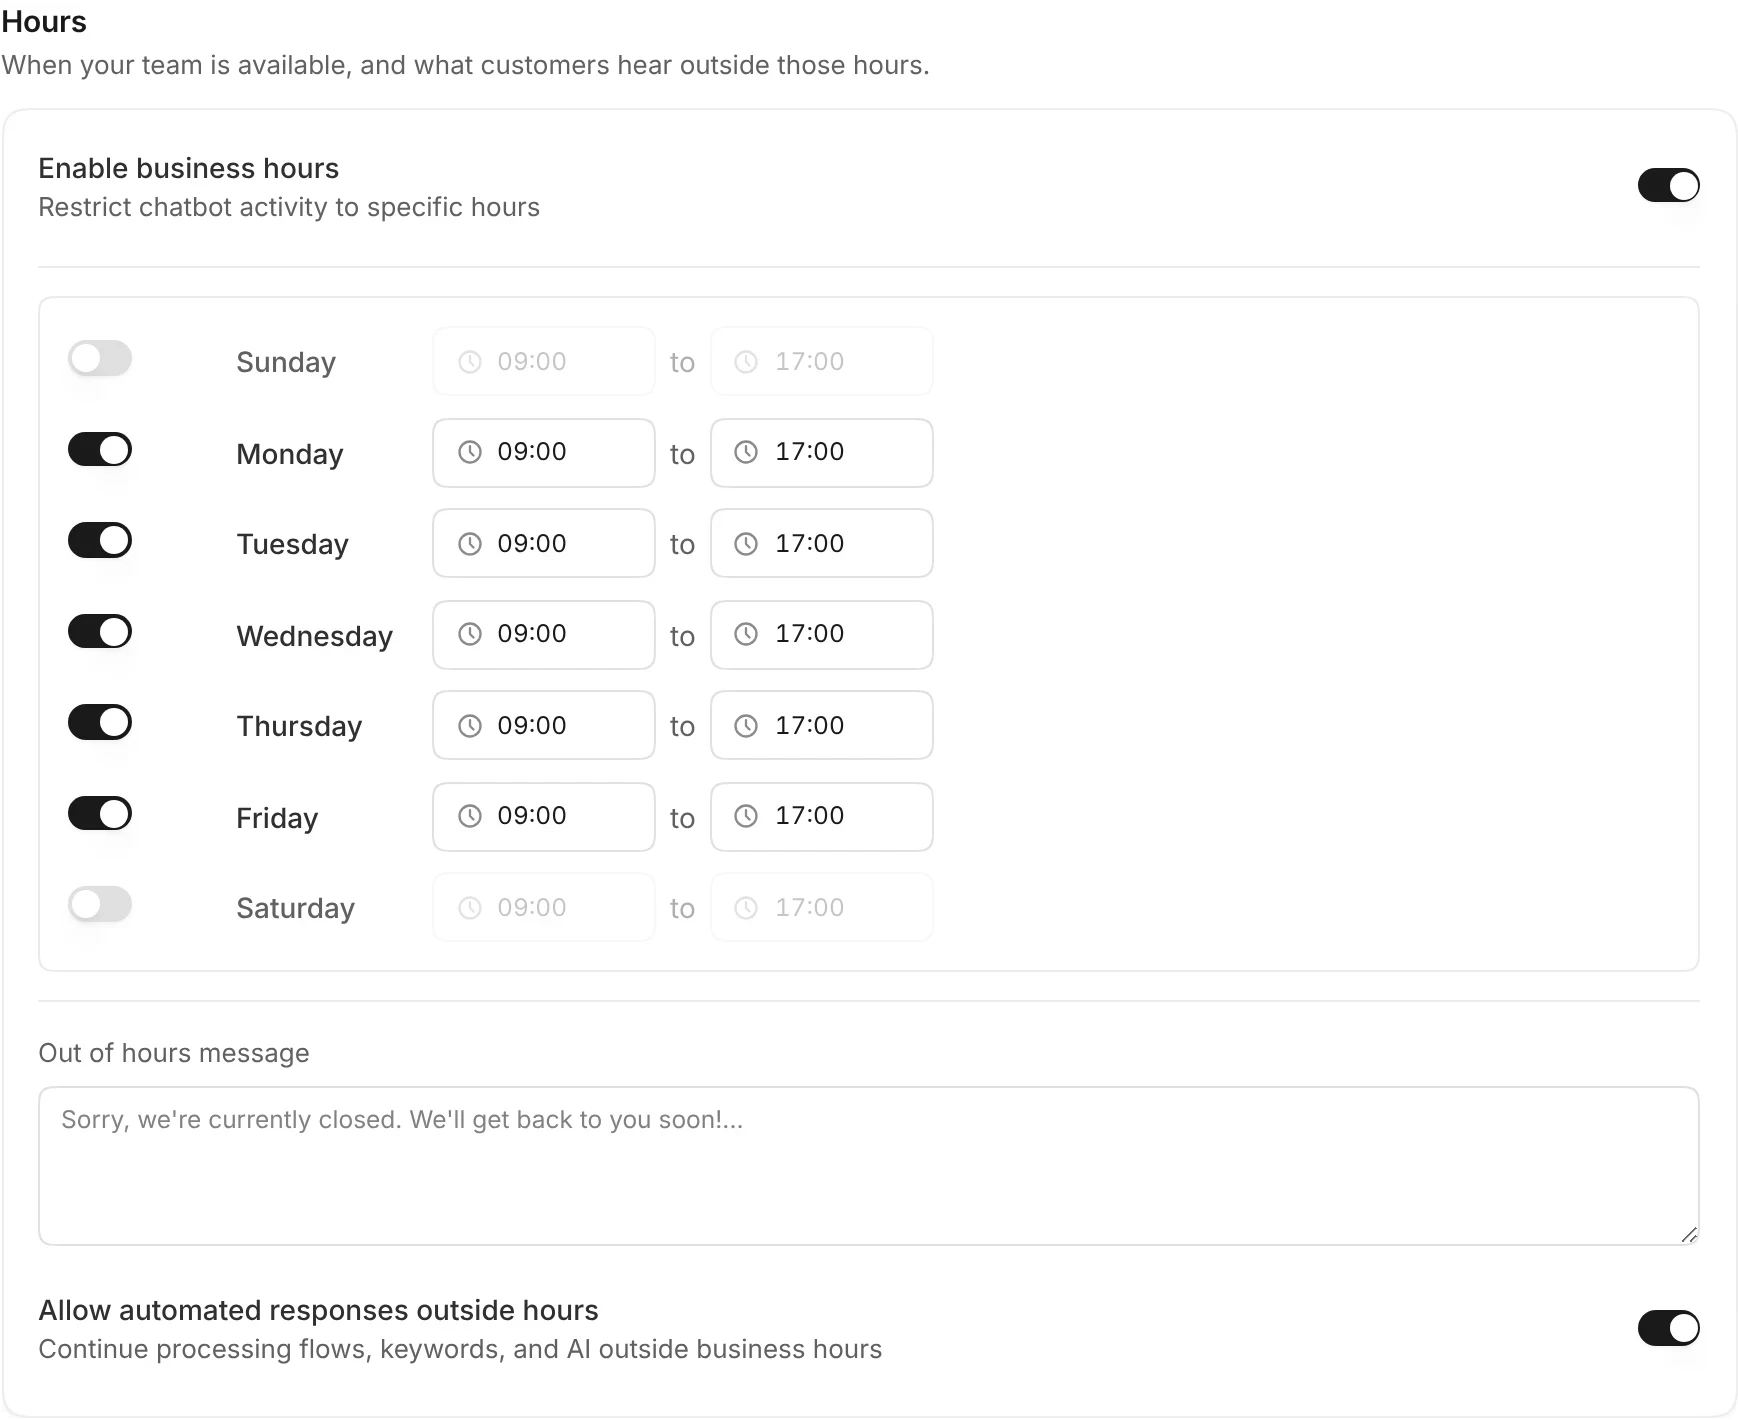This screenshot has height=1420, width=1738.
Task: Disable the Monday toggle
Action: pyautogui.click(x=100, y=449)
